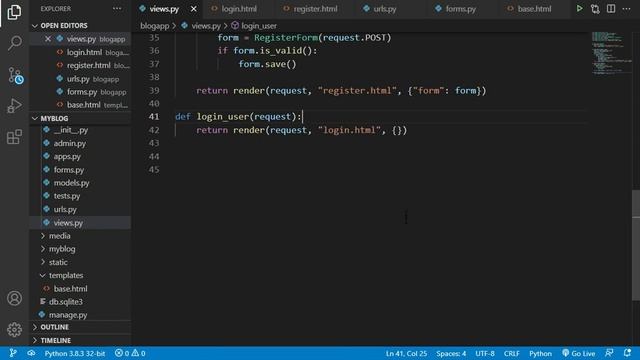Expand the static folder
The width and height of the screenshot is (640, 360).
(x=58, y=262)
